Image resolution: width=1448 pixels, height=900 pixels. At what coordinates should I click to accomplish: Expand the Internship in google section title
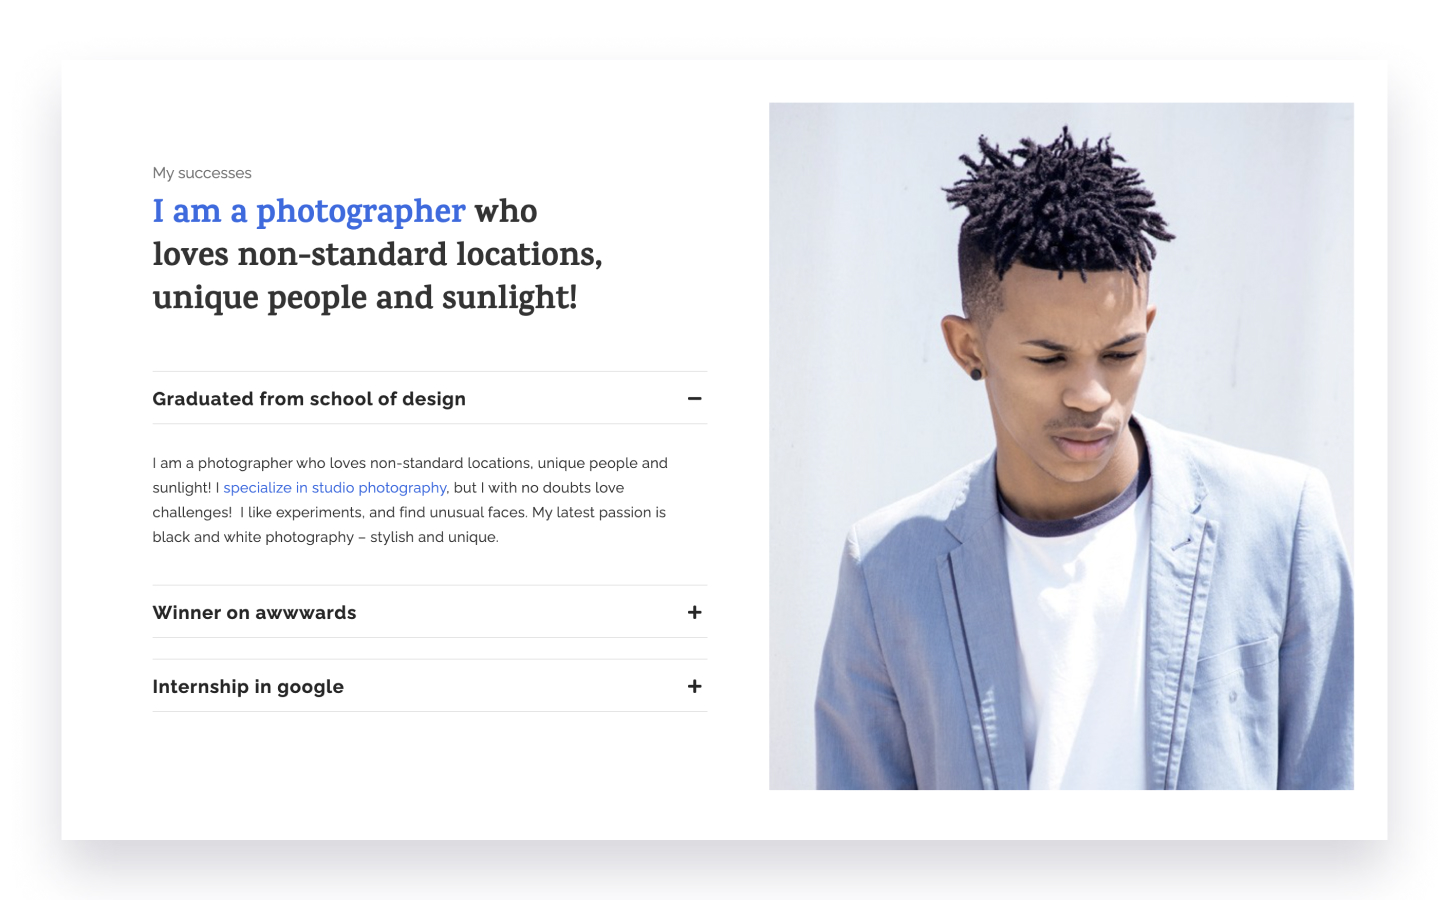[248, 687]
